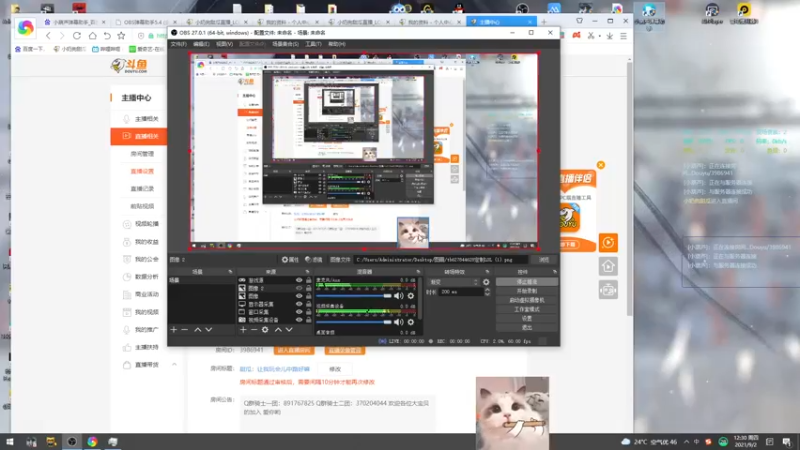Pop out the transitions dock panel icon
Image resolution: width=800 pixels, height=450 pixels.
487,272
